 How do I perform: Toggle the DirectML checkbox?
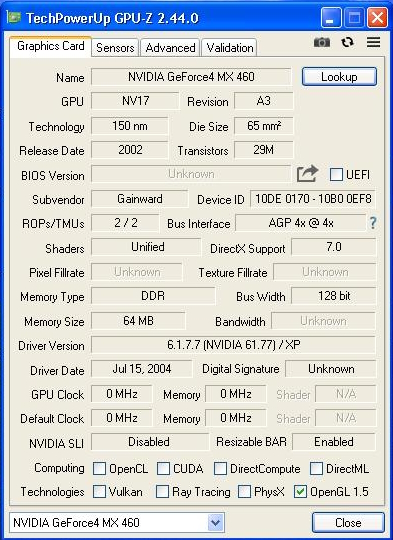point(316,468)
